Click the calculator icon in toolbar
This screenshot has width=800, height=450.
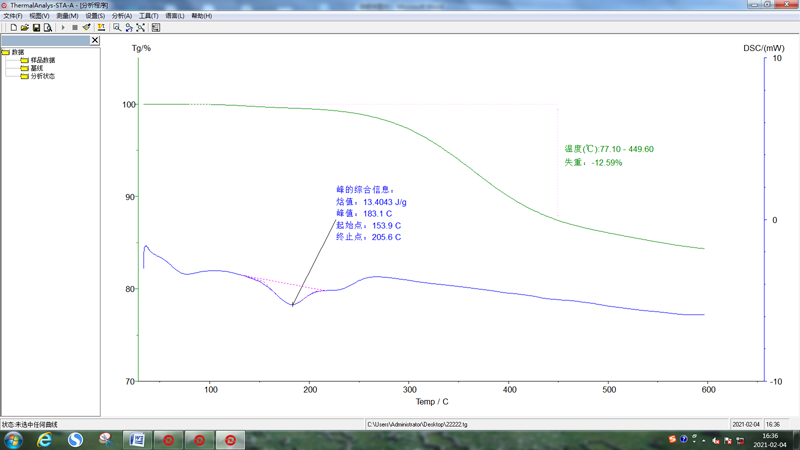(156, 28)
